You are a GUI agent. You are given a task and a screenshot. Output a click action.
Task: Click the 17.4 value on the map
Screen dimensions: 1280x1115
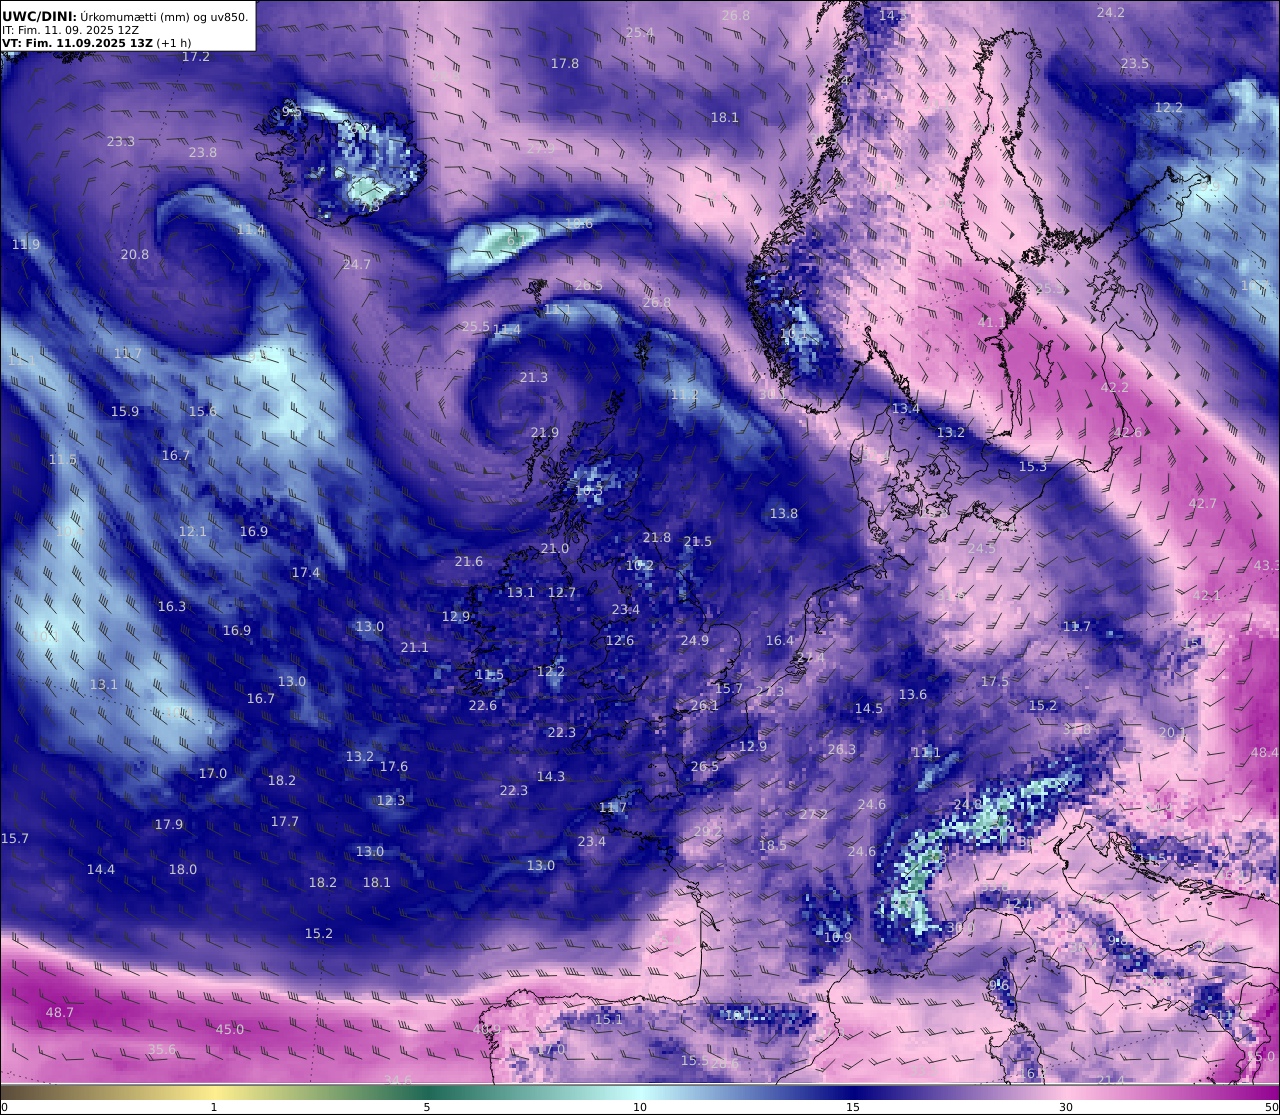click(x=306, y=573)
